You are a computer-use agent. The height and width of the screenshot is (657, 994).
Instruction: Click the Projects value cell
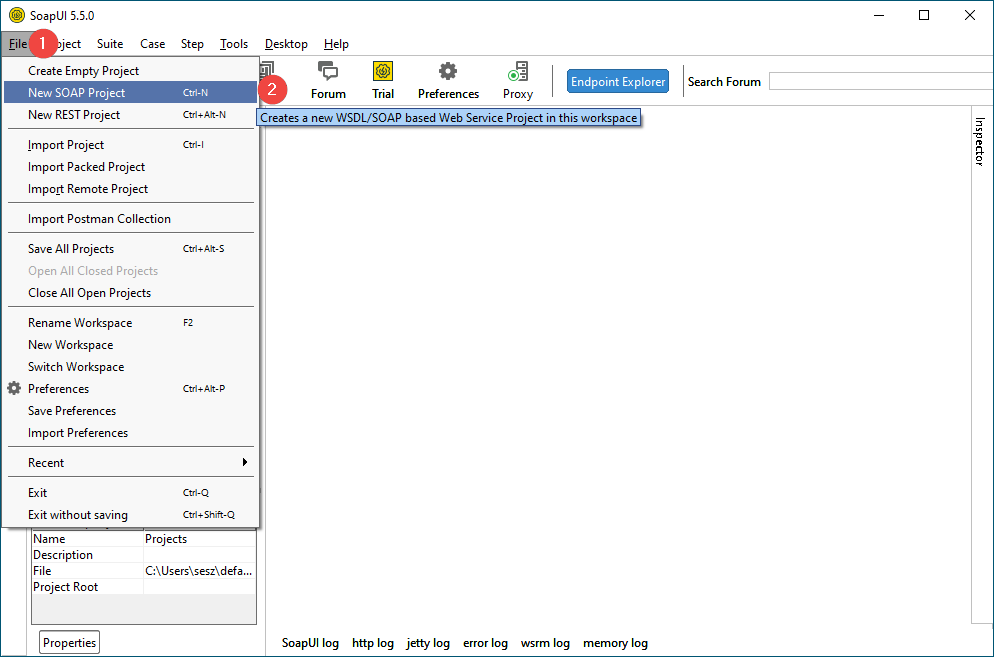point(200,538)
